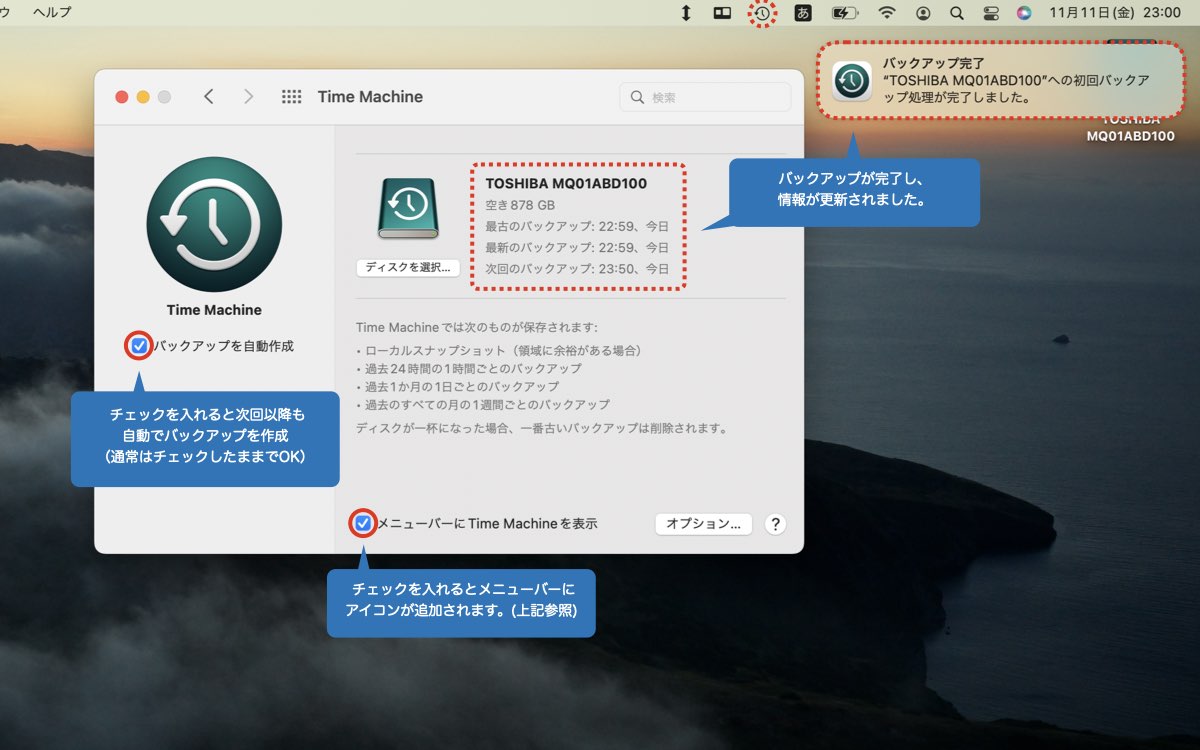Click the バックアップ完了 notification
This screenshot has height=750, width=1200.
[1001, 80]
